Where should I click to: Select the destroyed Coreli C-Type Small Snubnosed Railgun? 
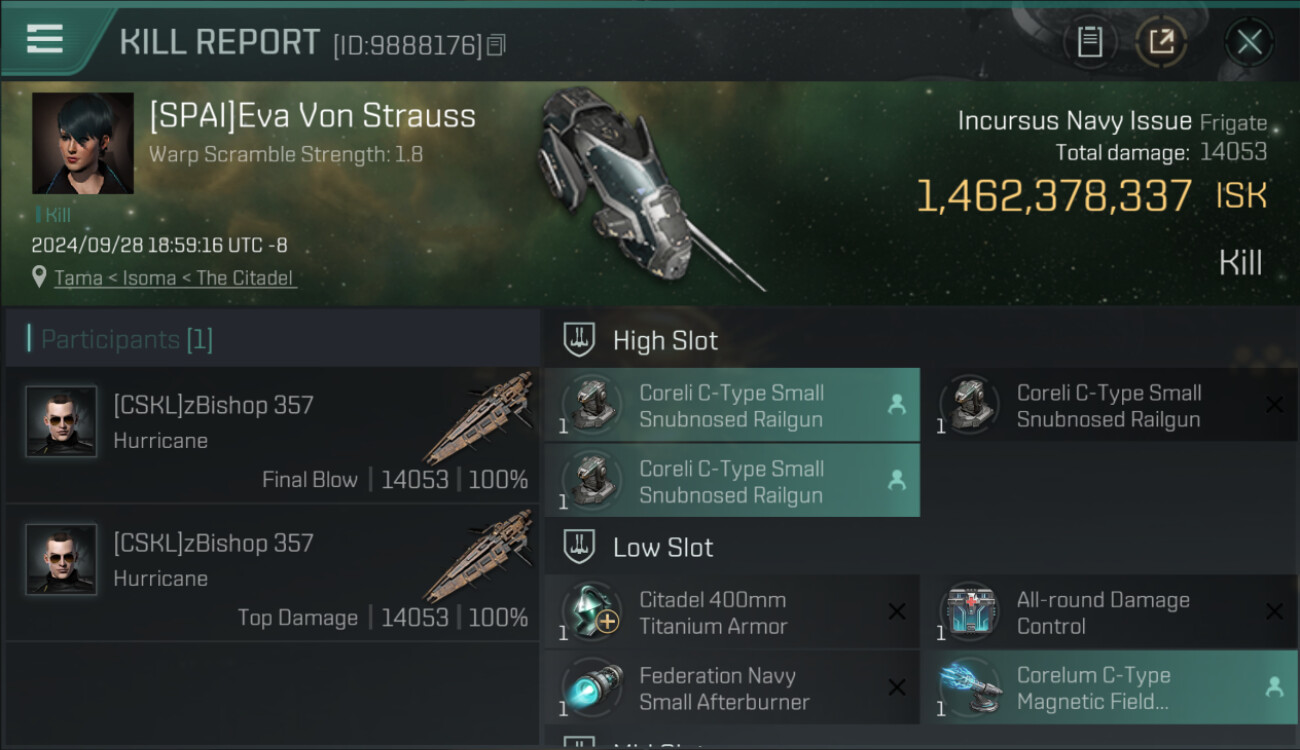pos(1108,406)
